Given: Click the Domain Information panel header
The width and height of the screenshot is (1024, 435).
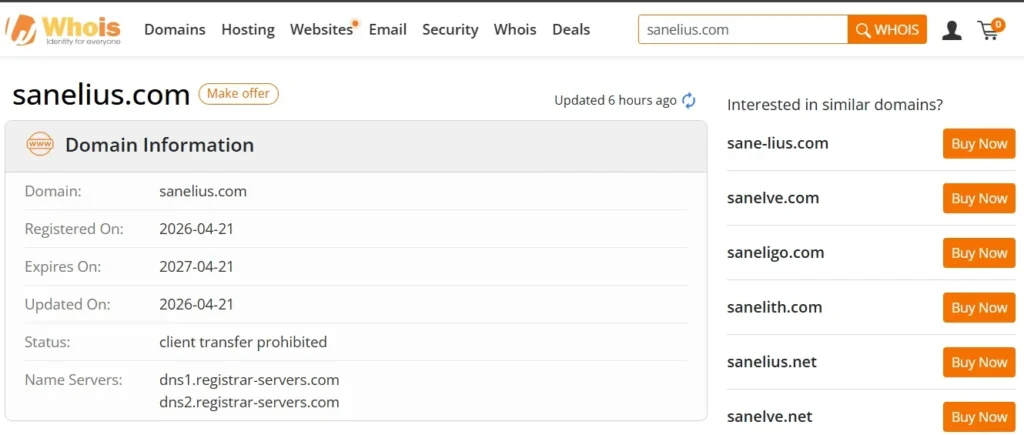Looking at the screenshot, I should pos(356,145).
